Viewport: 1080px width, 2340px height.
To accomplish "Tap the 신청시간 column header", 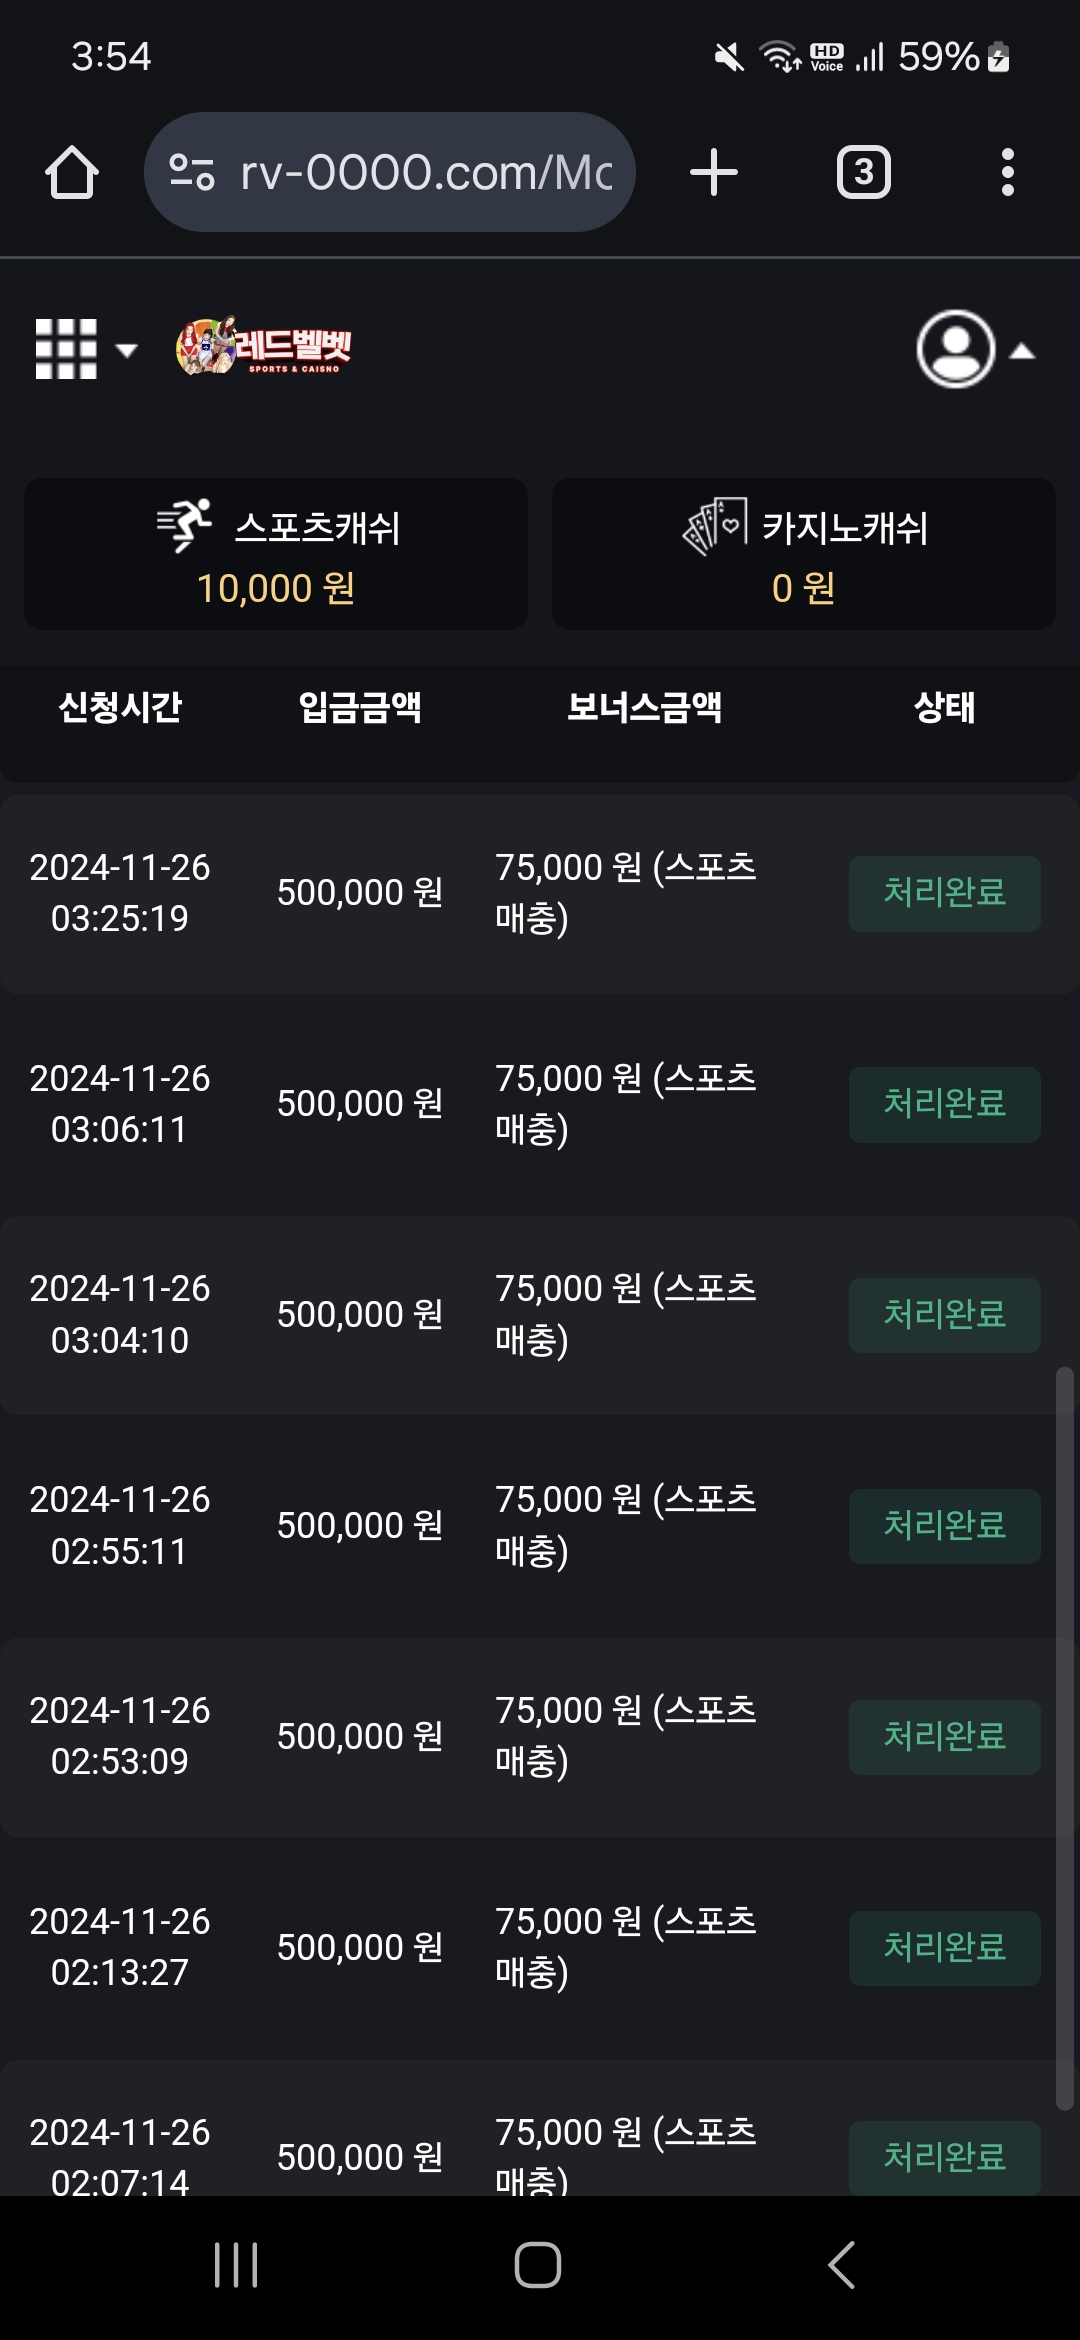I will coord(120,708).
